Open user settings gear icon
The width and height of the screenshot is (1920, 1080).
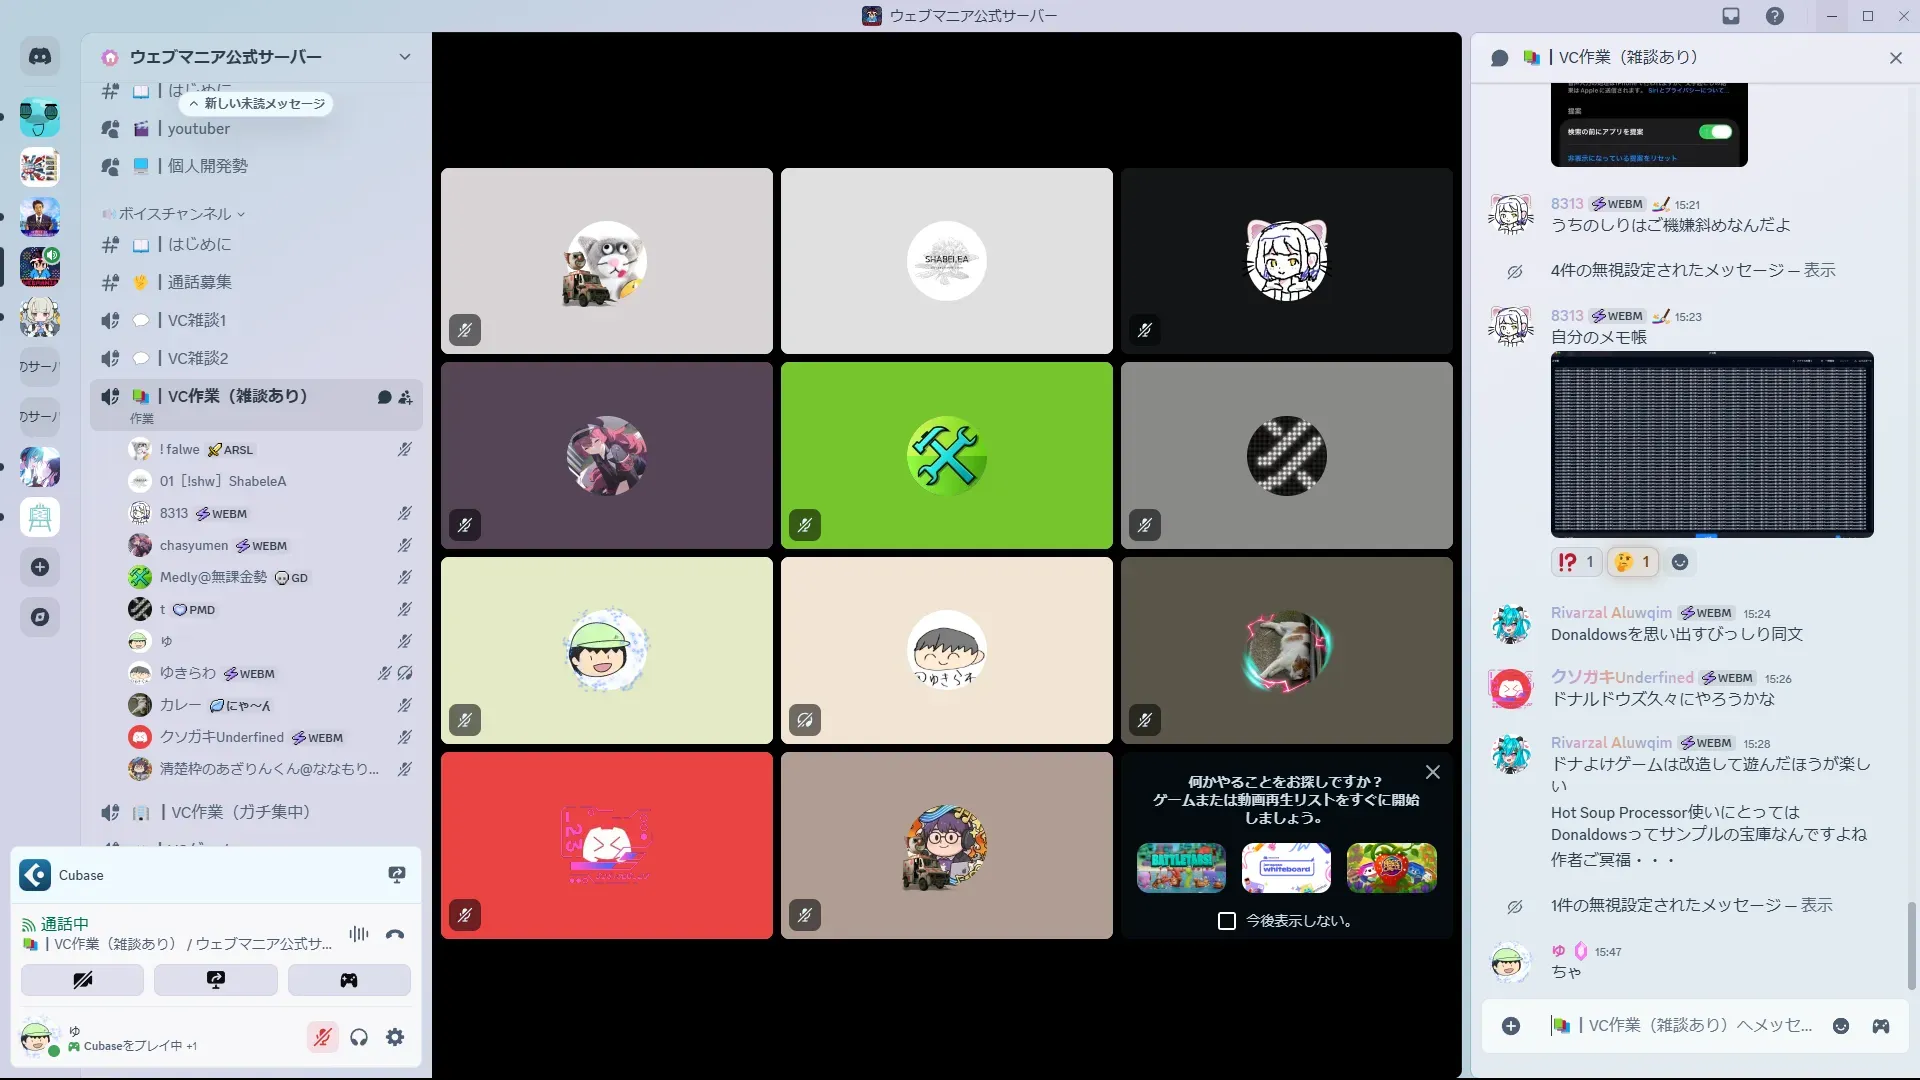pos(395,1037)
